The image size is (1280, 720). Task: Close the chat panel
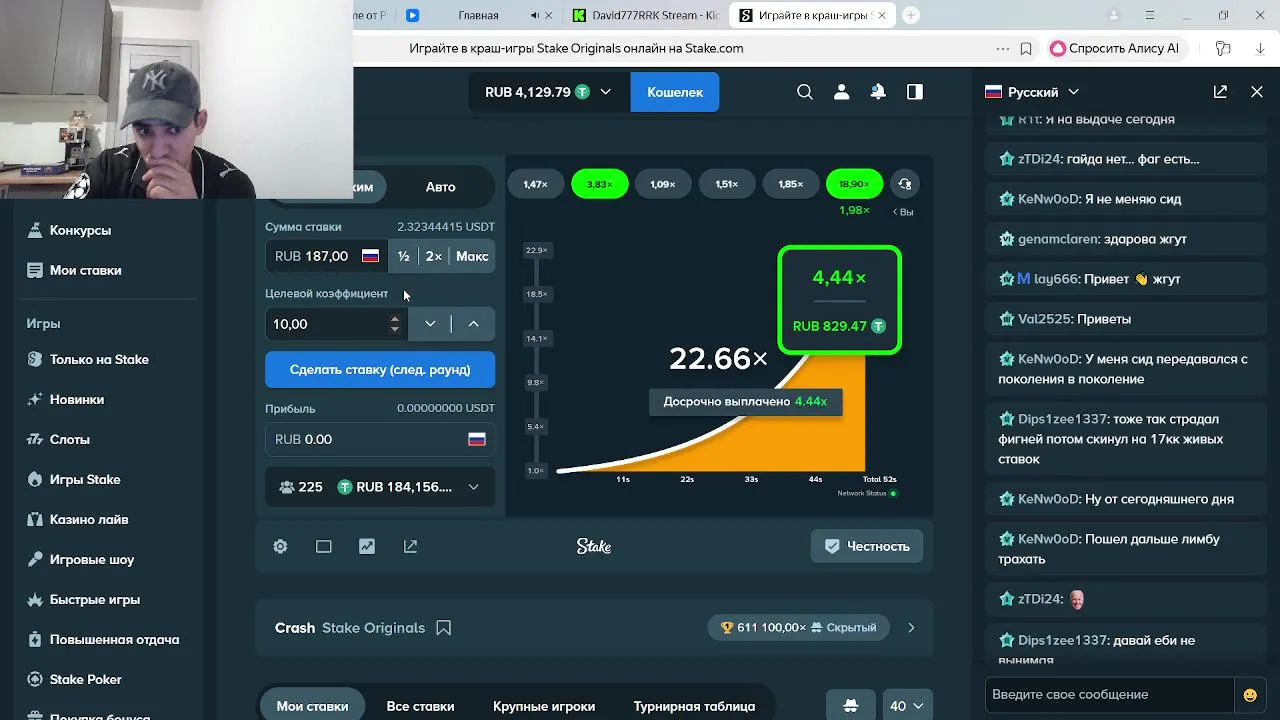1257,91
